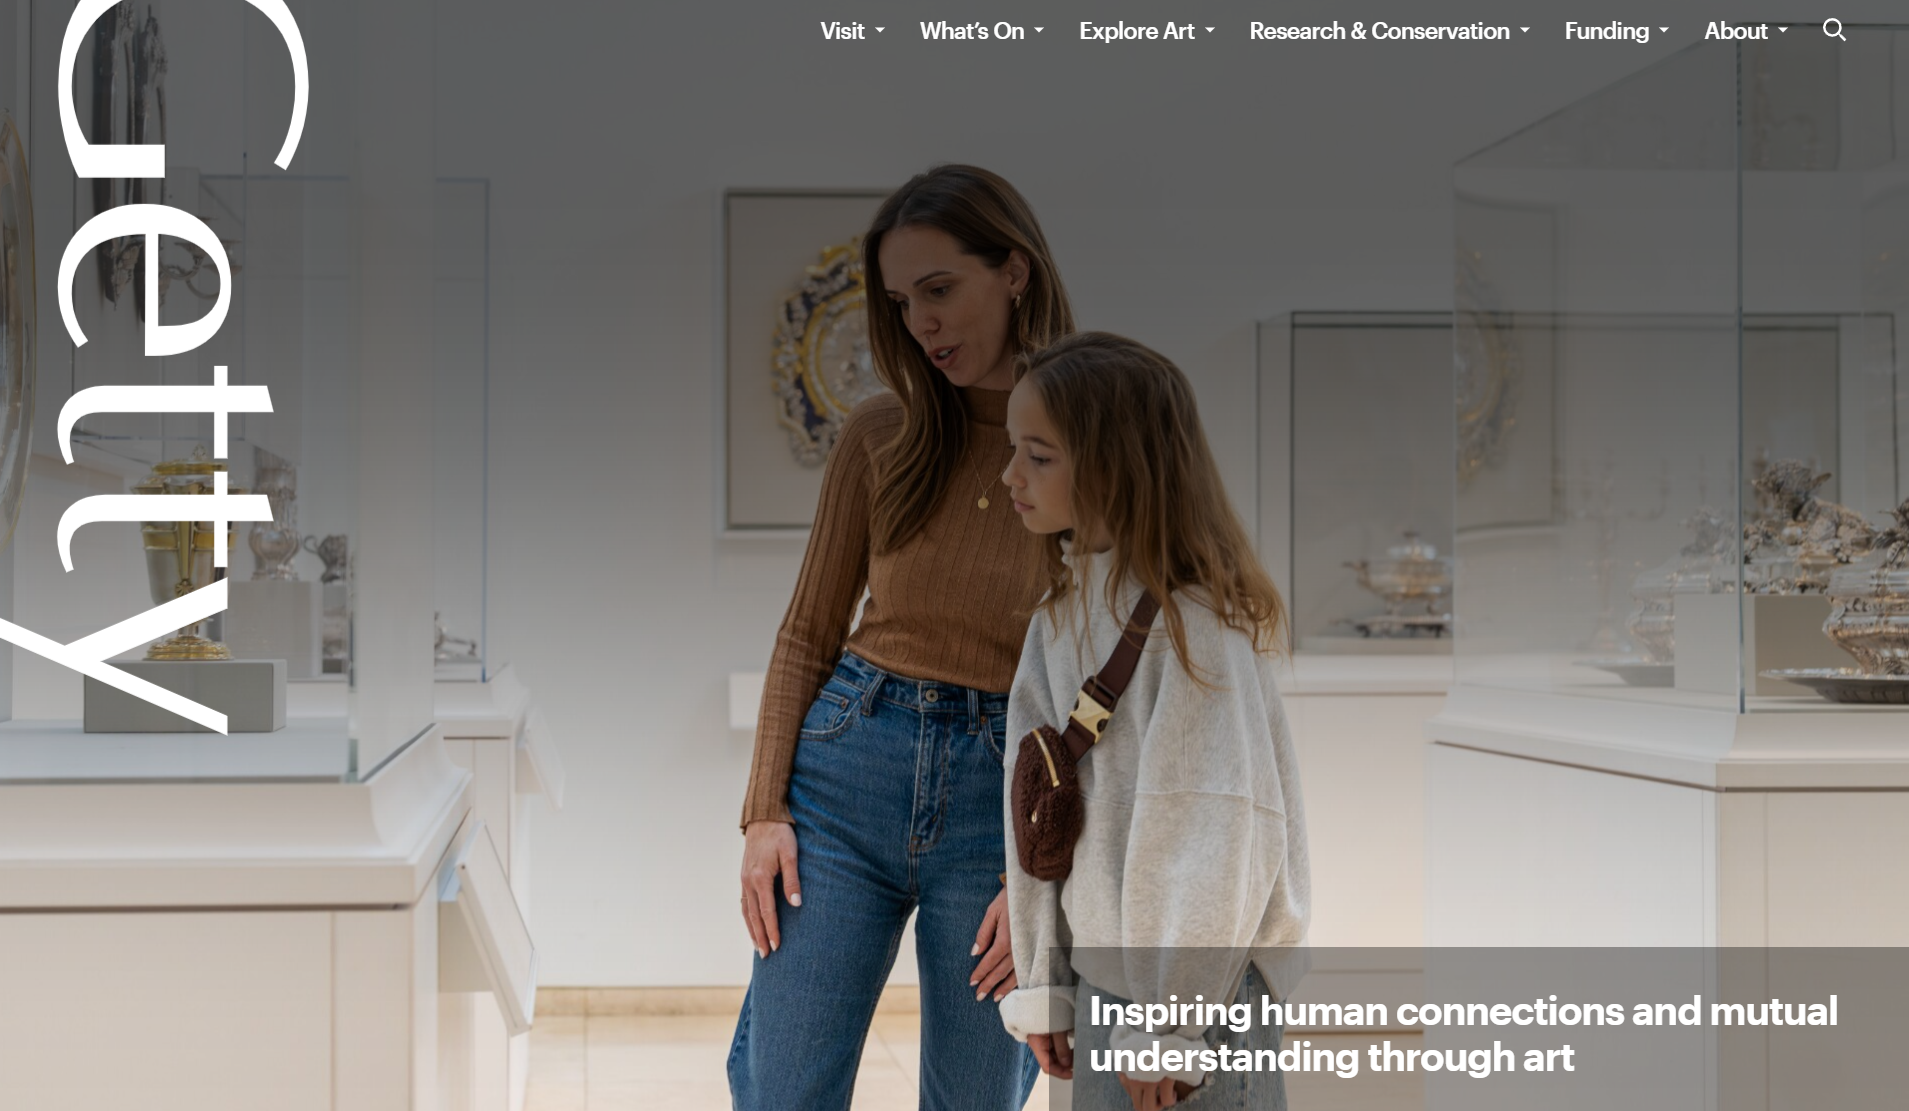Expand the What's On dropdown arrow
This screenshot has width=1909, height=1111.
pyautogui.click(x=1039, y=31)
